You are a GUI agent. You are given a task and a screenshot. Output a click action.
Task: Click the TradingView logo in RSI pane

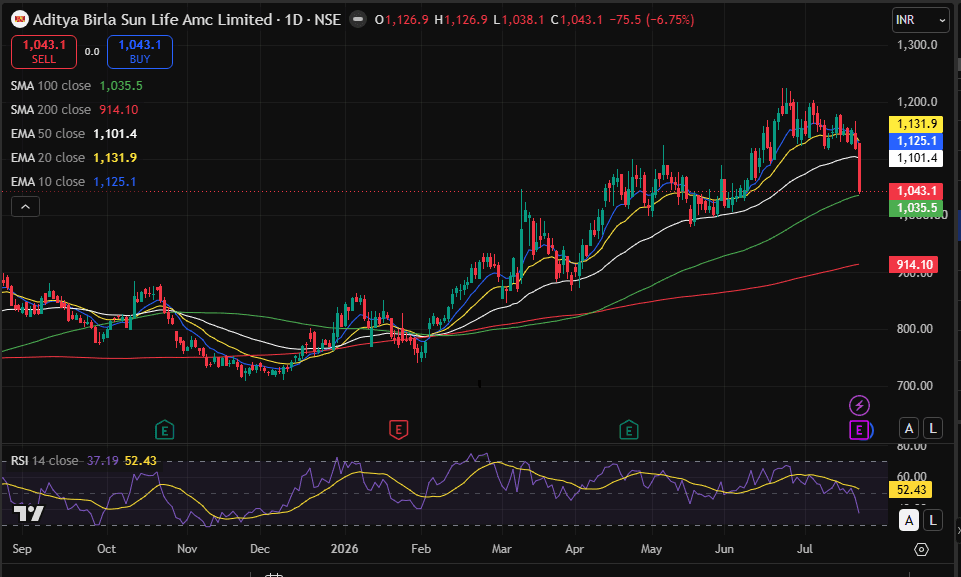[x=28, y=513]
